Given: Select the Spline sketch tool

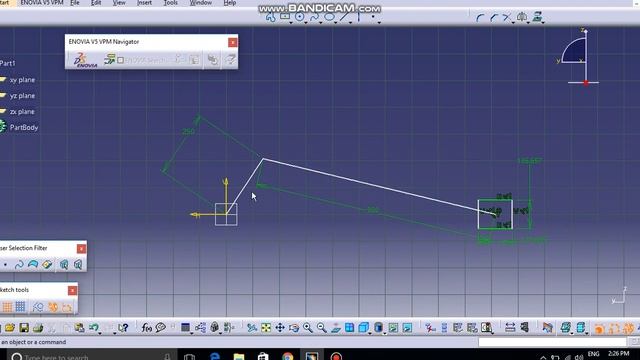Looking at the screenshot, I should (x=314, y=17).
